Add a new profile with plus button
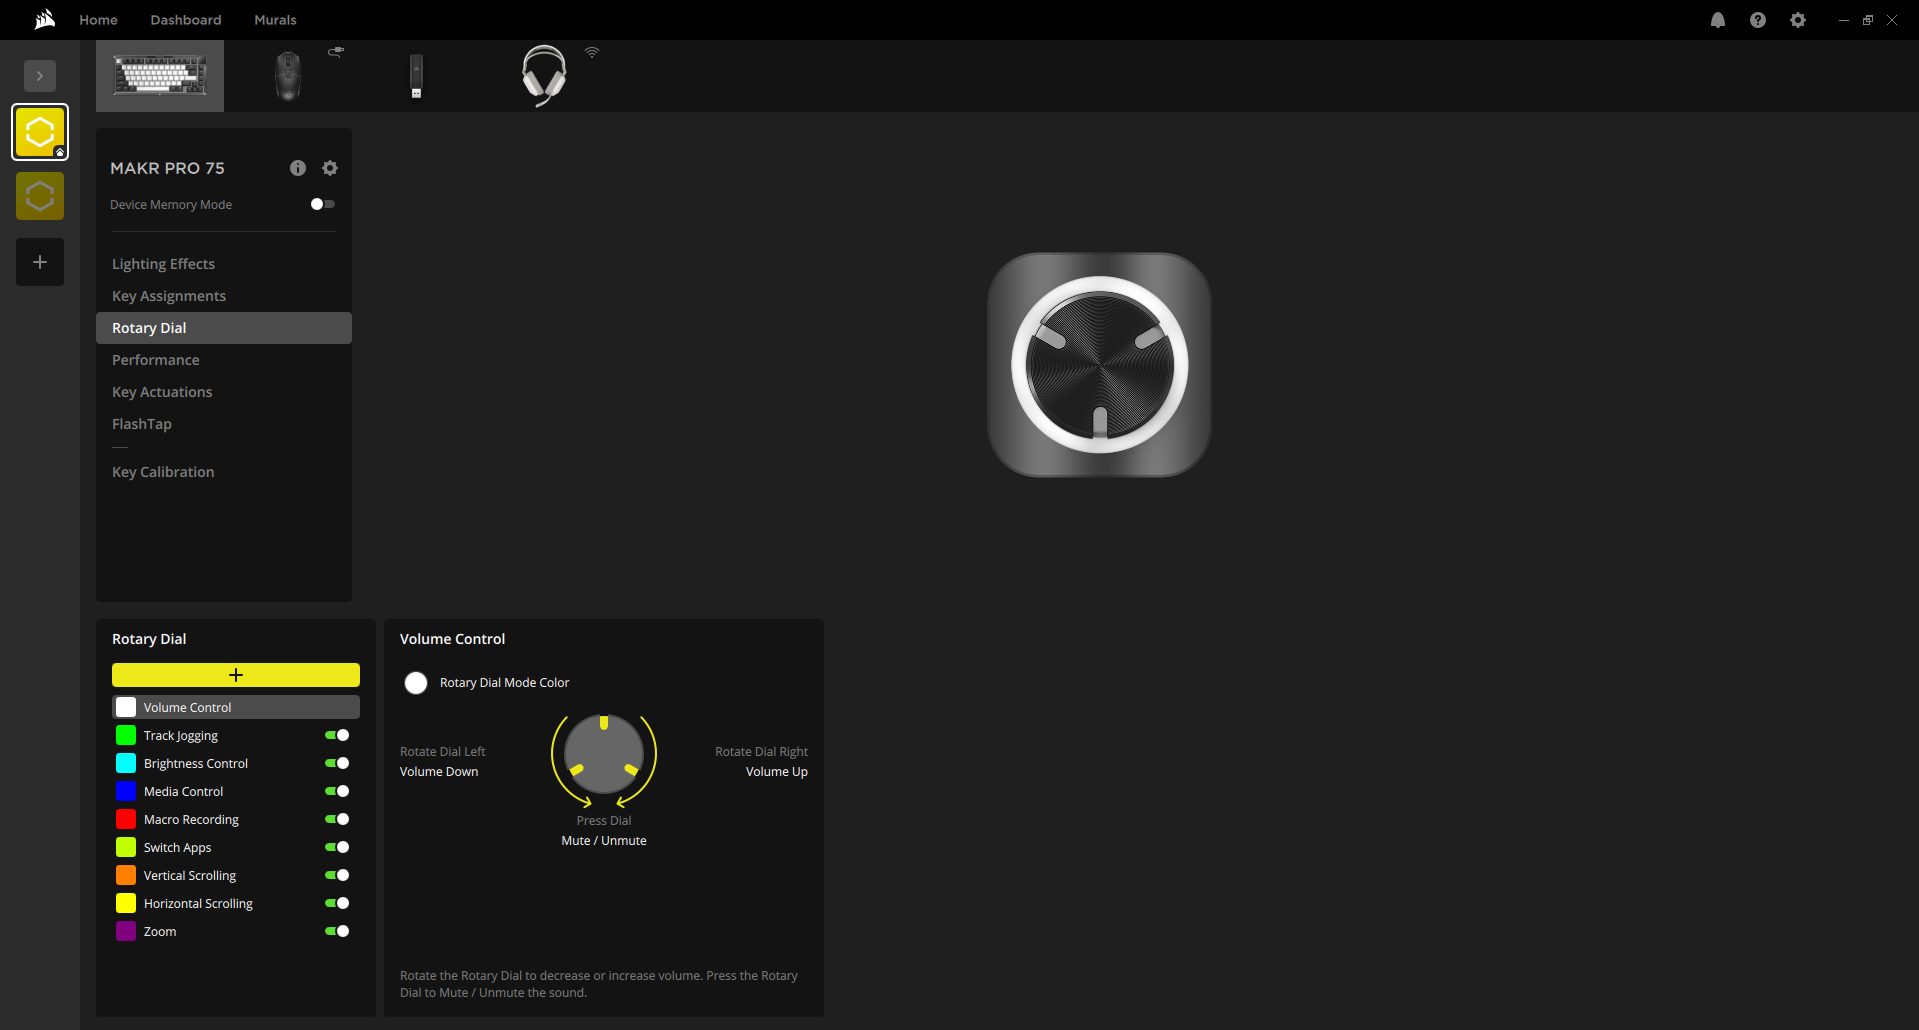Viewport: 1919px width, 1030px height. coord(40,262)
